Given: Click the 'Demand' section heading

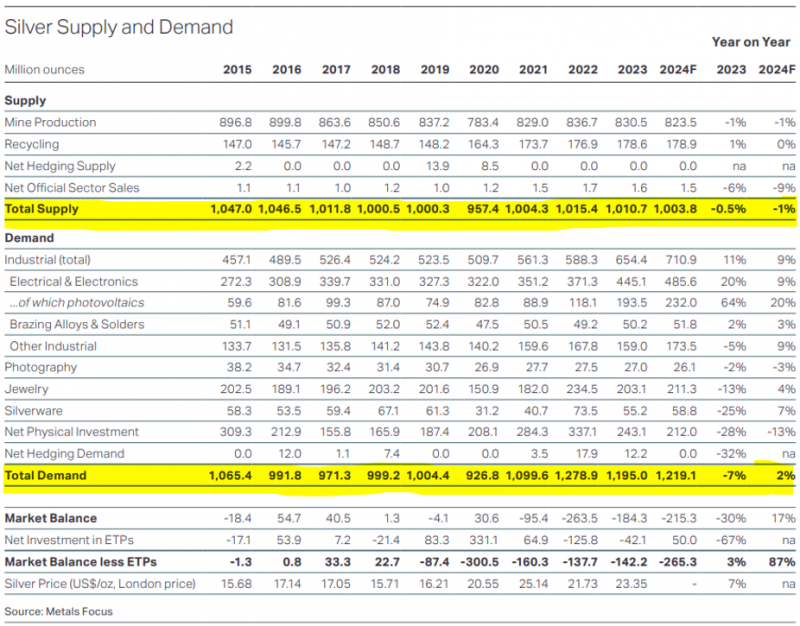Looking at the screenshot, I should (x=29, y=238).
